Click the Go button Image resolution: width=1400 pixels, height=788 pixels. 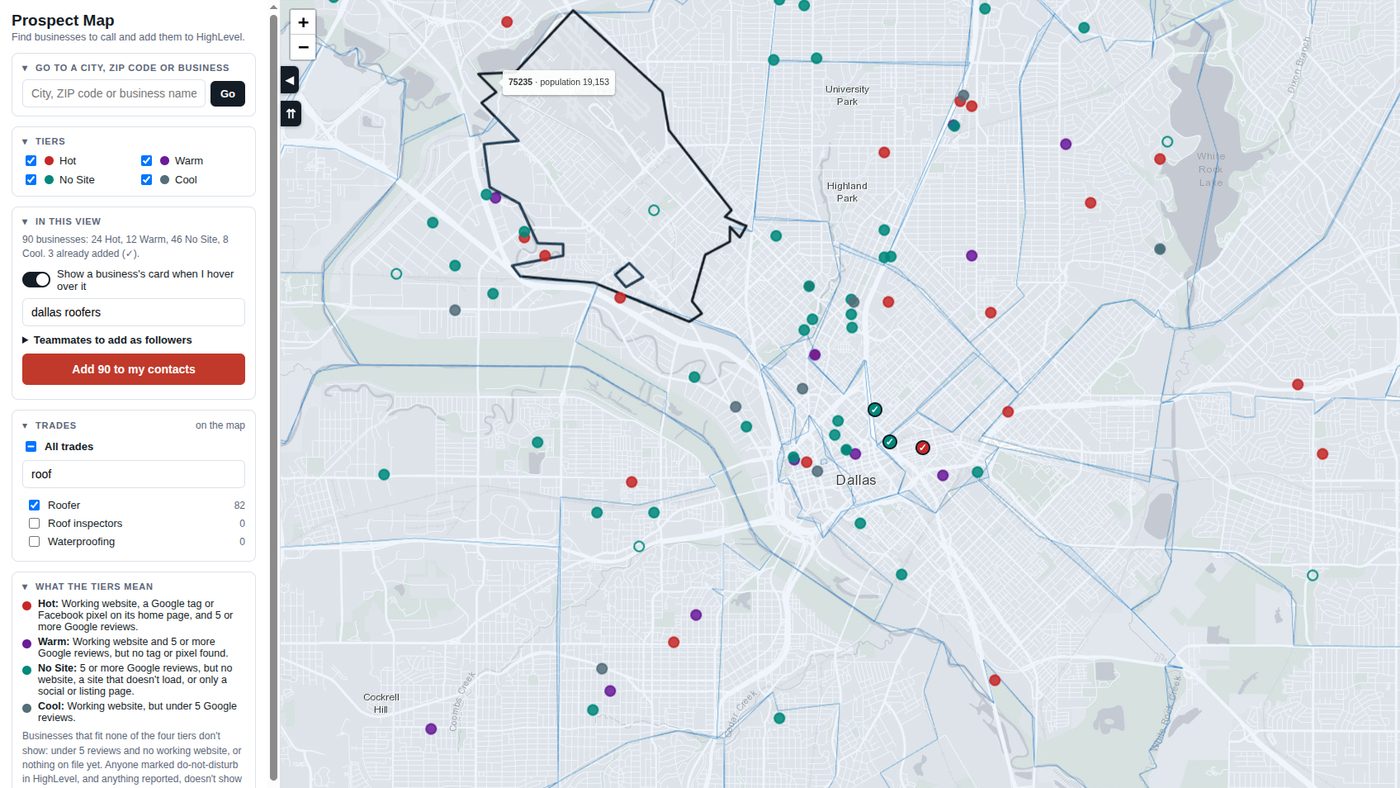(x=228, y=94)
